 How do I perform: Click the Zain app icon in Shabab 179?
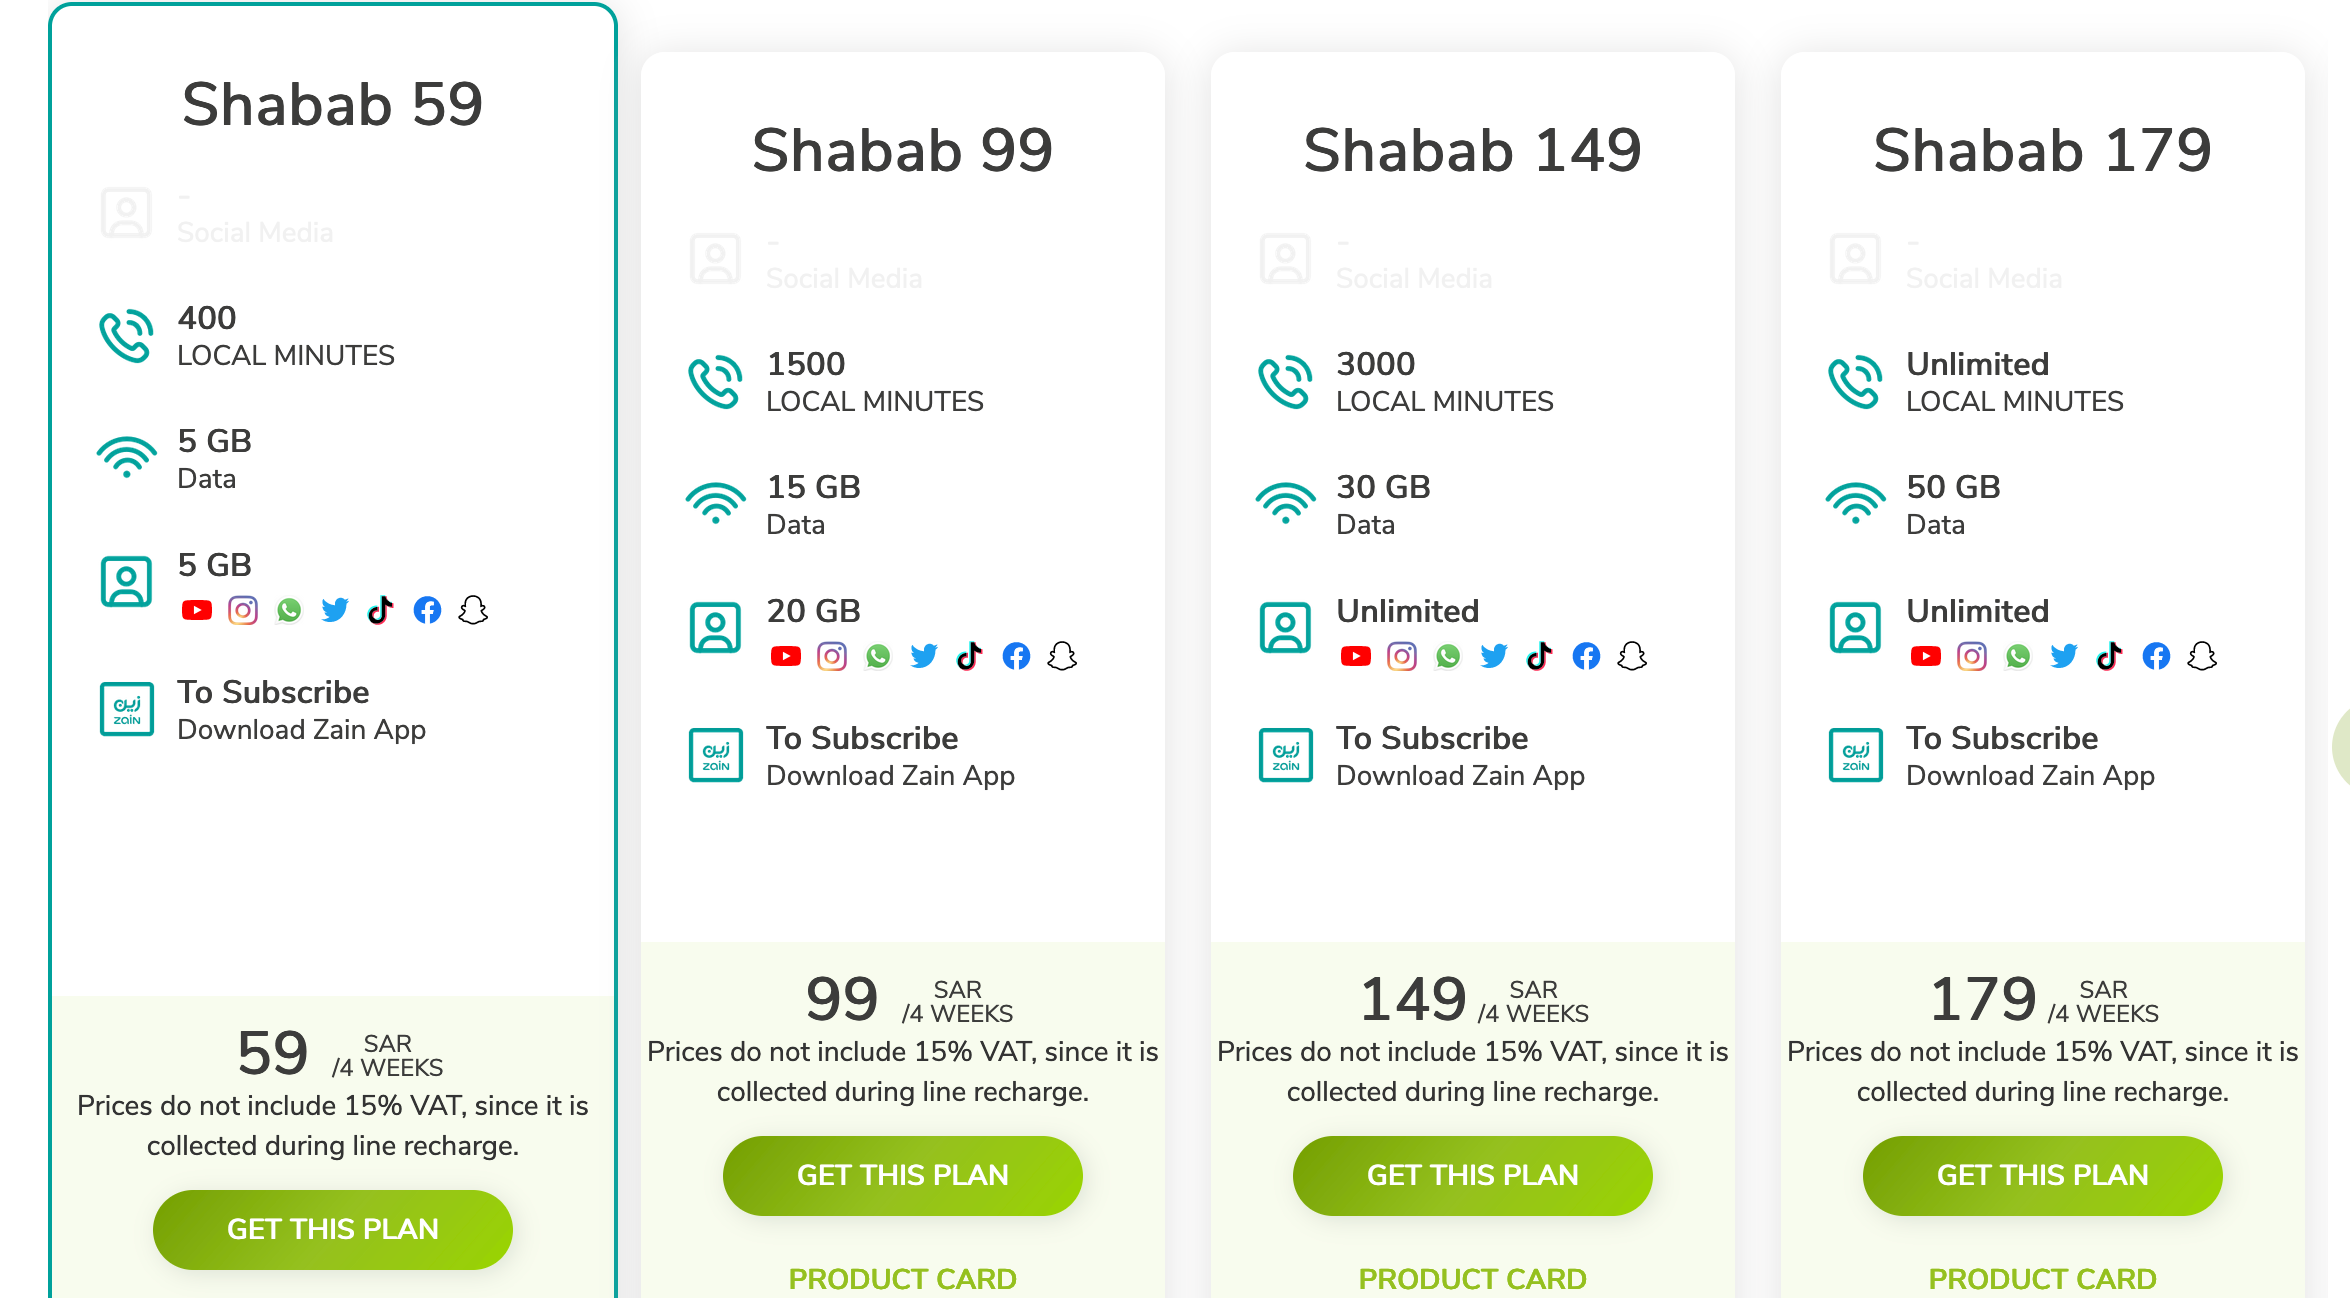(1856, 755)
